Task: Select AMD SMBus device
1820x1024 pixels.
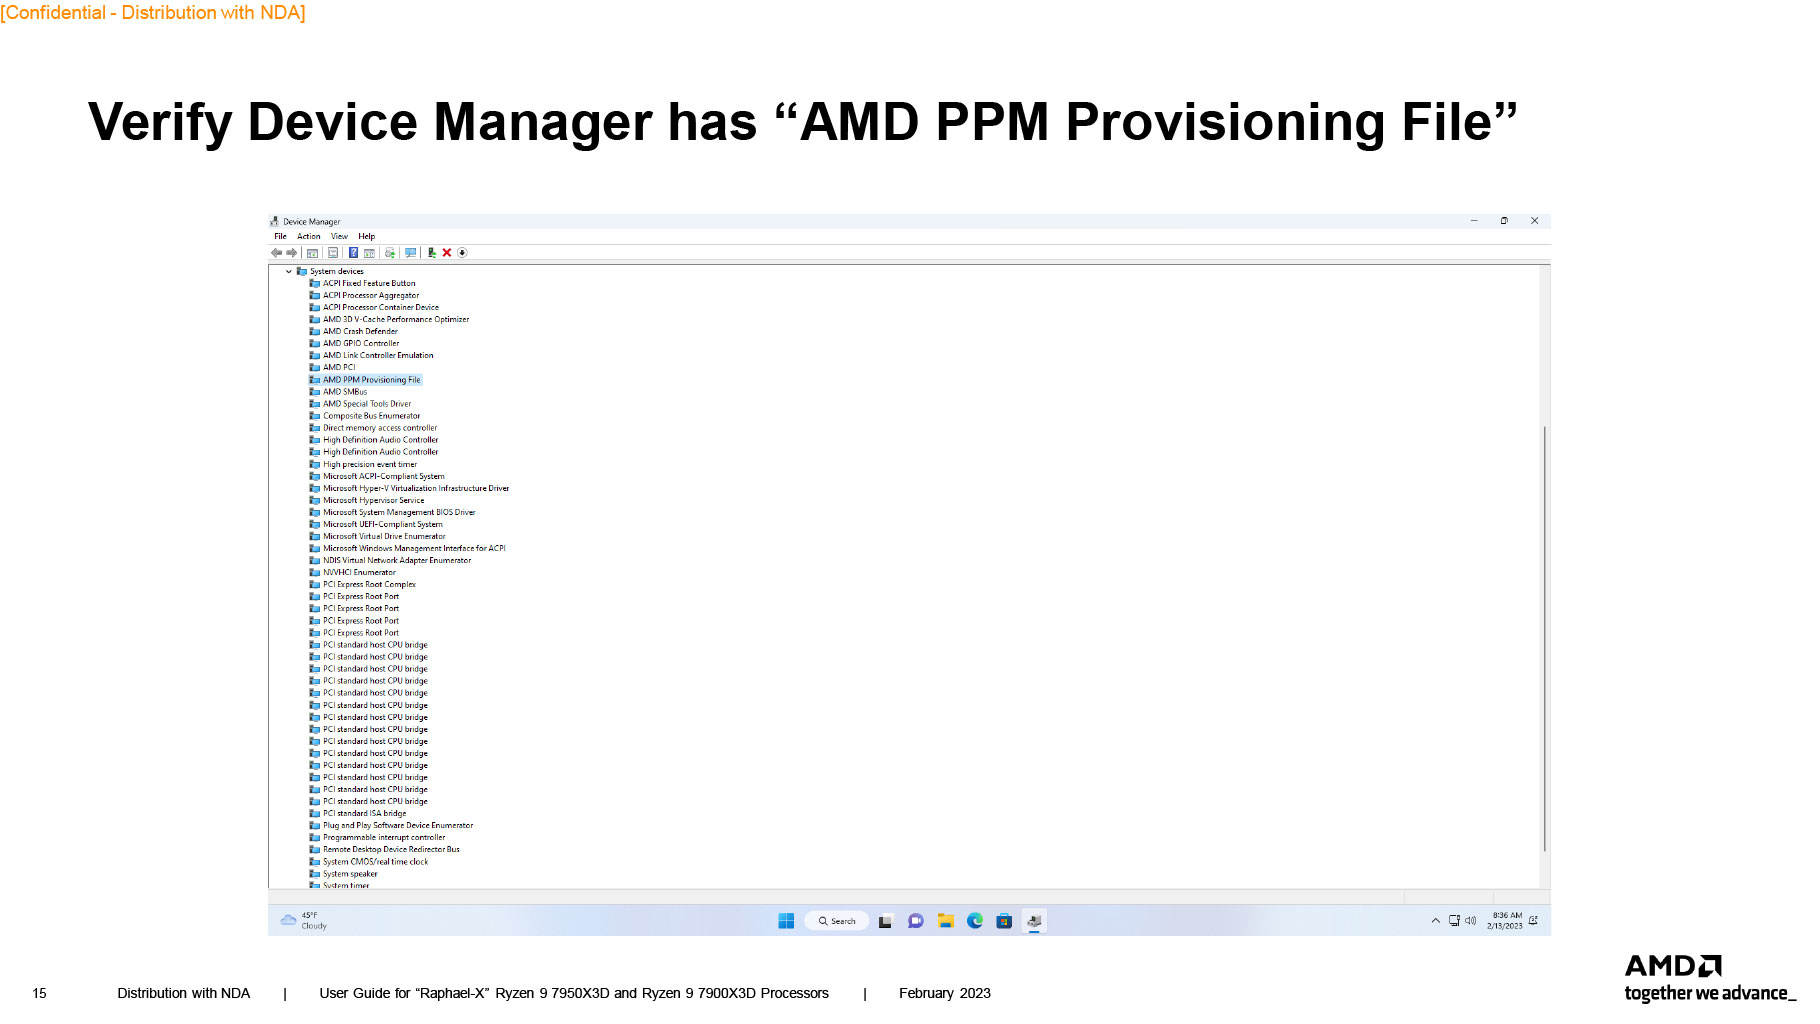Action: pyautogui.click(x=345, y=392)
